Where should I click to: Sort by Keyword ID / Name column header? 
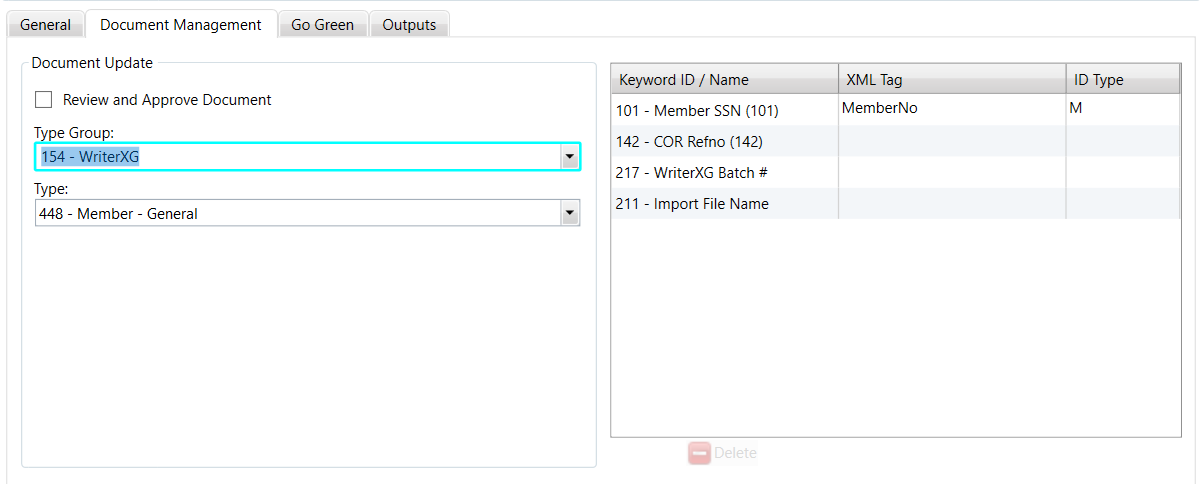click(684, 80)
